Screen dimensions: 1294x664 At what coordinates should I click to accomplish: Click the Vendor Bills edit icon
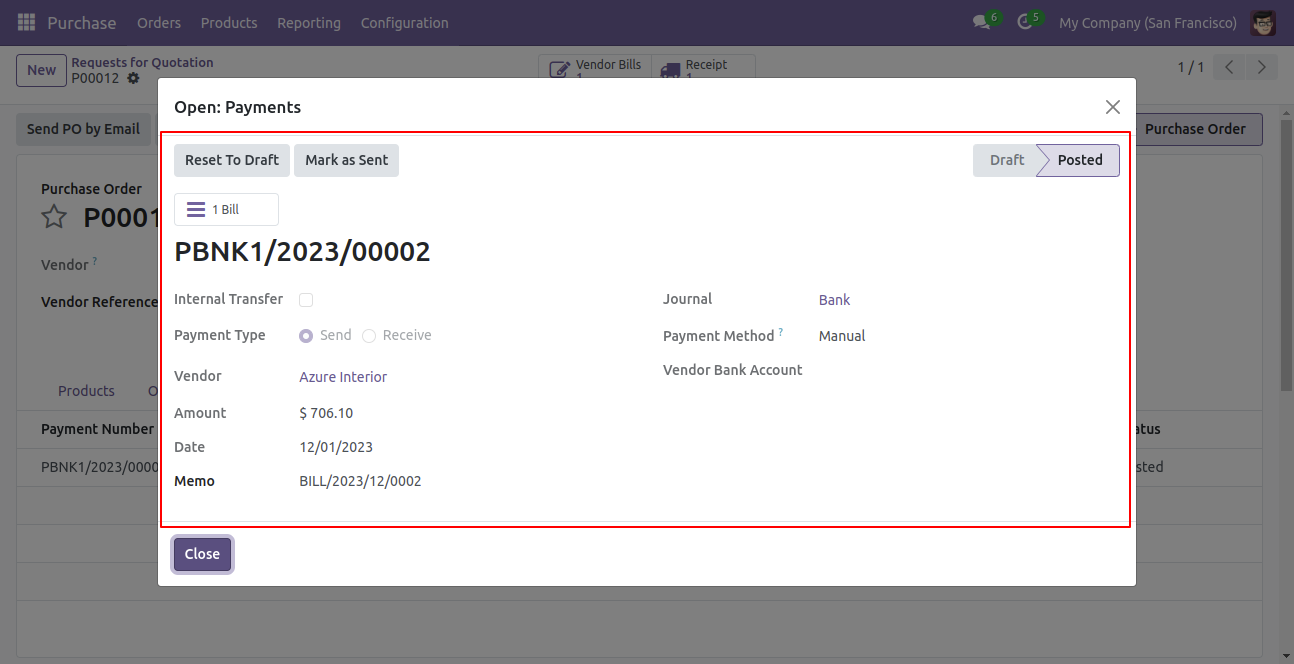560,70
